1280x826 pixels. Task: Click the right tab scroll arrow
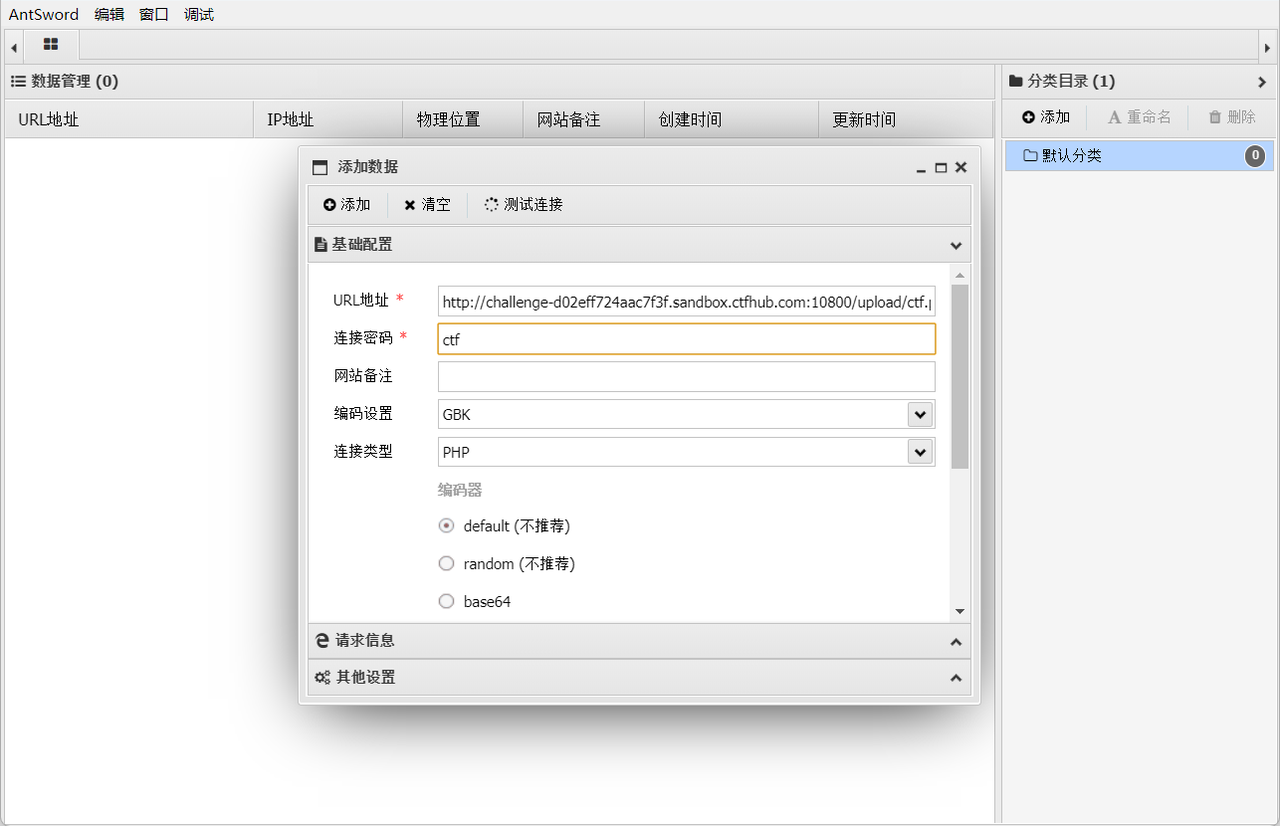[1268, 47]
